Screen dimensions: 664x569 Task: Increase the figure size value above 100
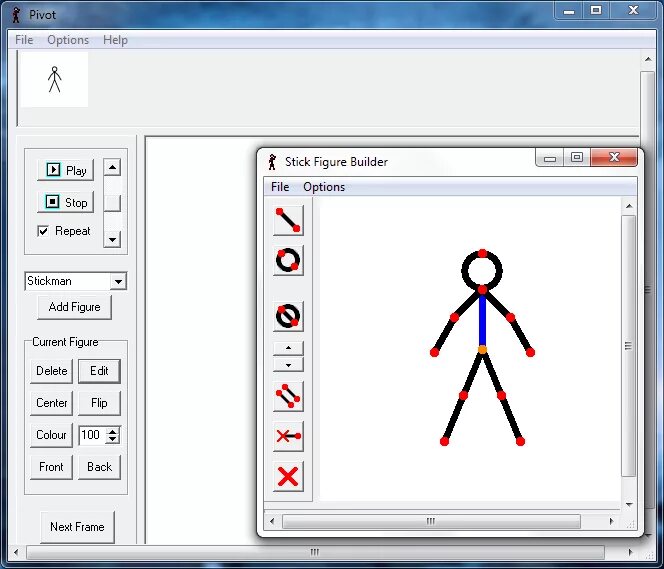(113, 431)
